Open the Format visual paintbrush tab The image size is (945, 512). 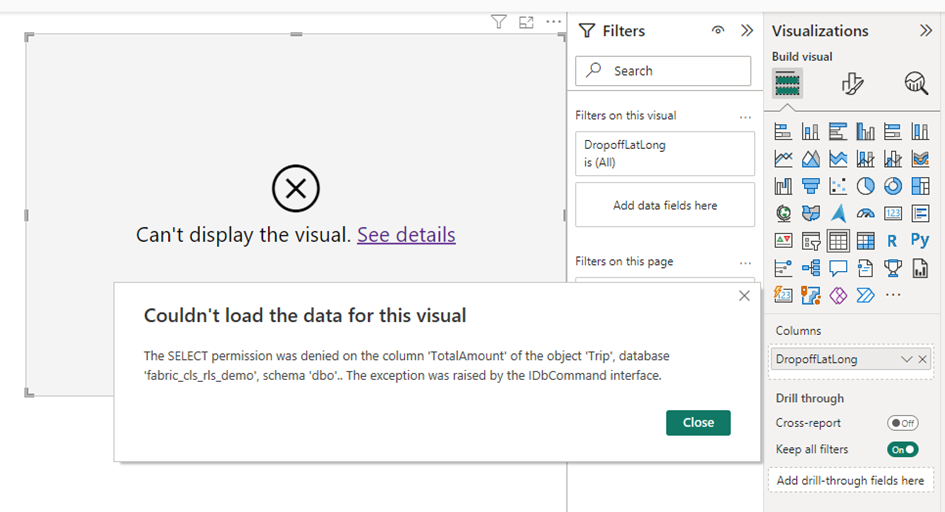852,84
